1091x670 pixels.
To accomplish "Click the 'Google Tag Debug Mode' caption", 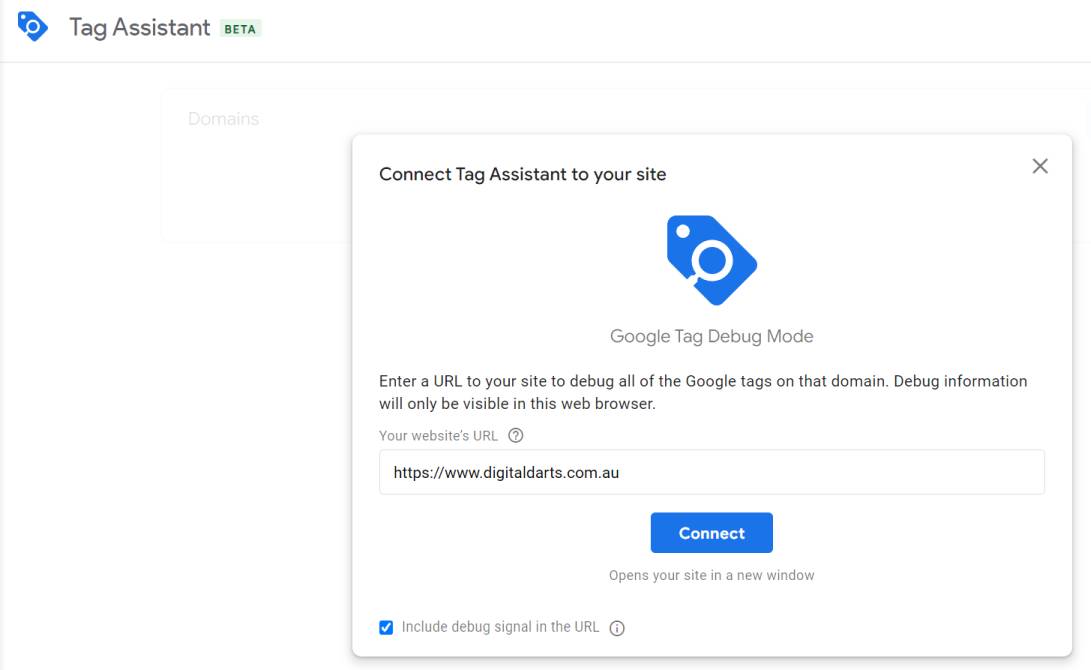I will coord(711,337).
